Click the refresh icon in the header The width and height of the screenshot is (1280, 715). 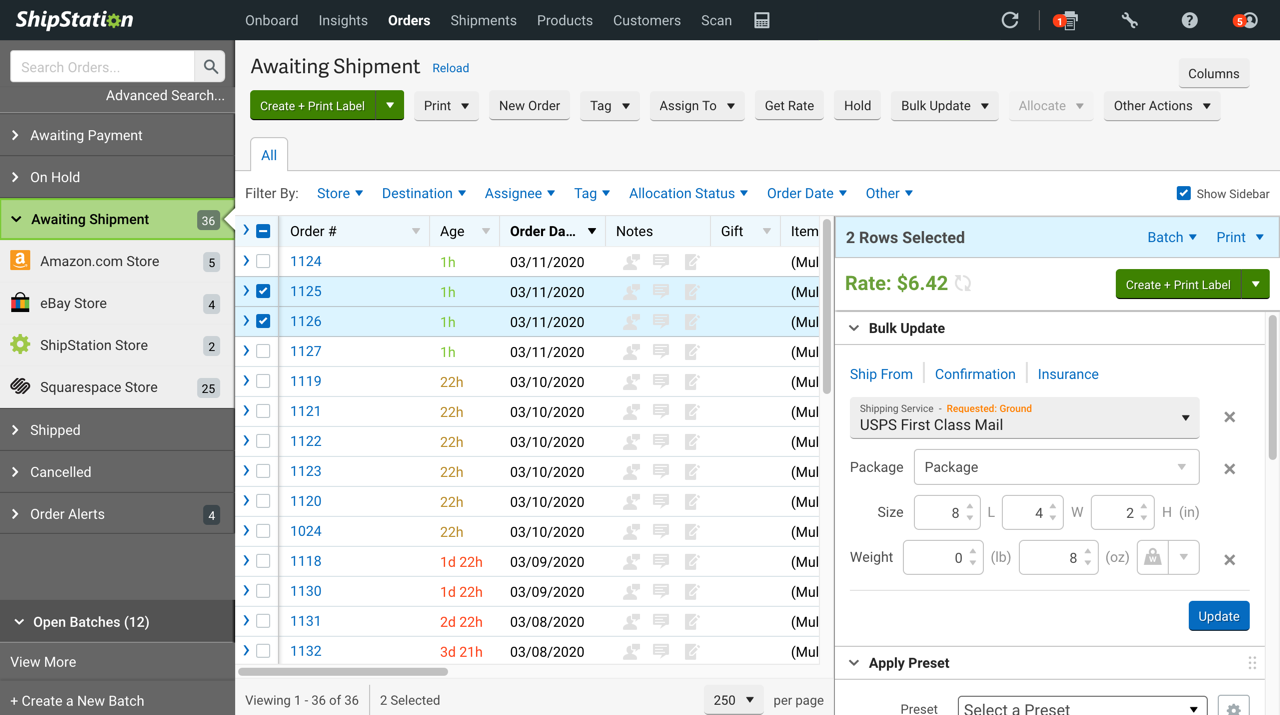(1010, 20)
